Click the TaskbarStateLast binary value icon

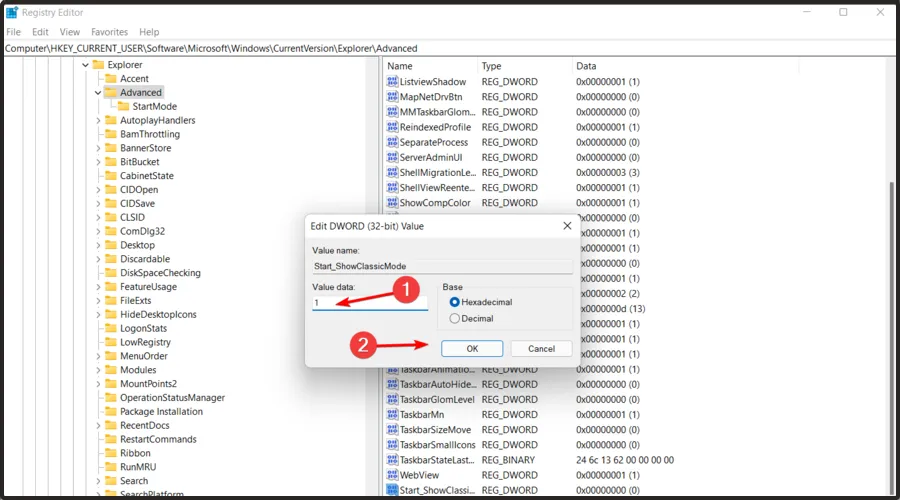click(392, 460)
